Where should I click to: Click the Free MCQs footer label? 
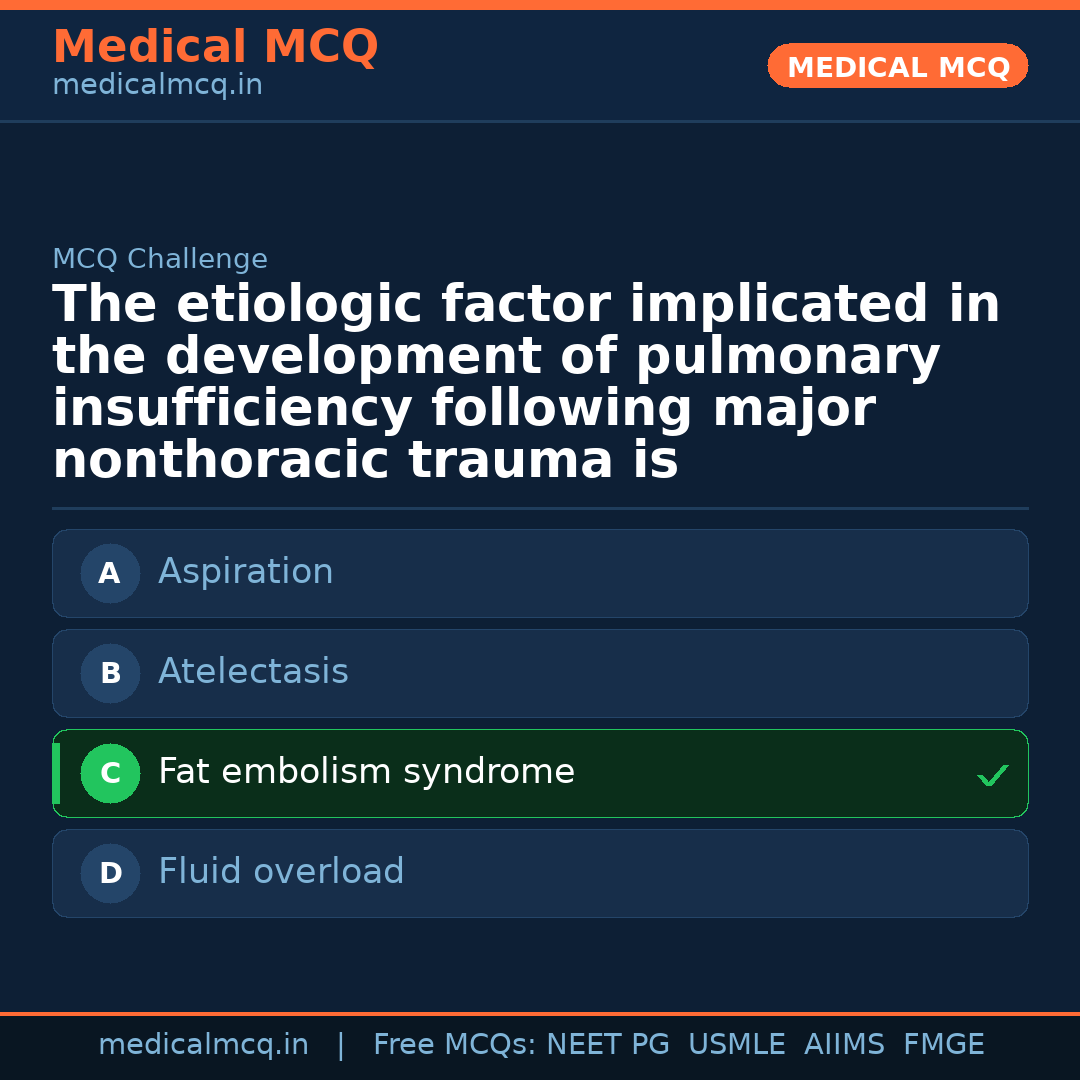click(455, 1045)
